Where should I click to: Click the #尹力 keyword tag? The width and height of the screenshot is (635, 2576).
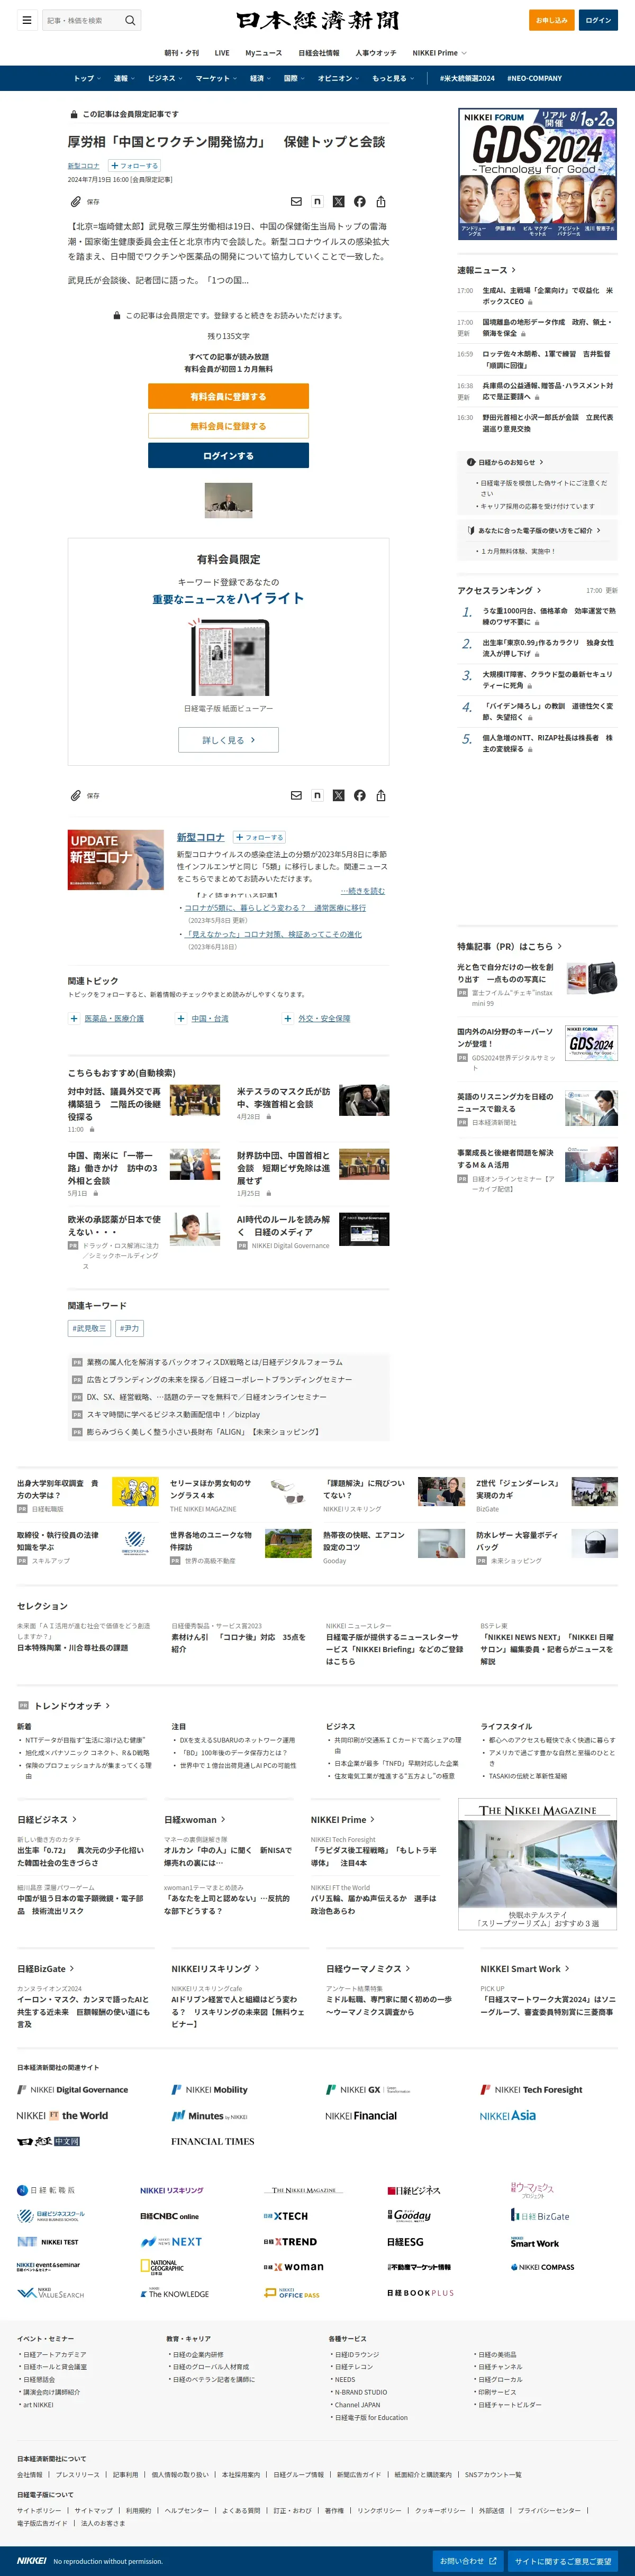tap(130, 1328)
